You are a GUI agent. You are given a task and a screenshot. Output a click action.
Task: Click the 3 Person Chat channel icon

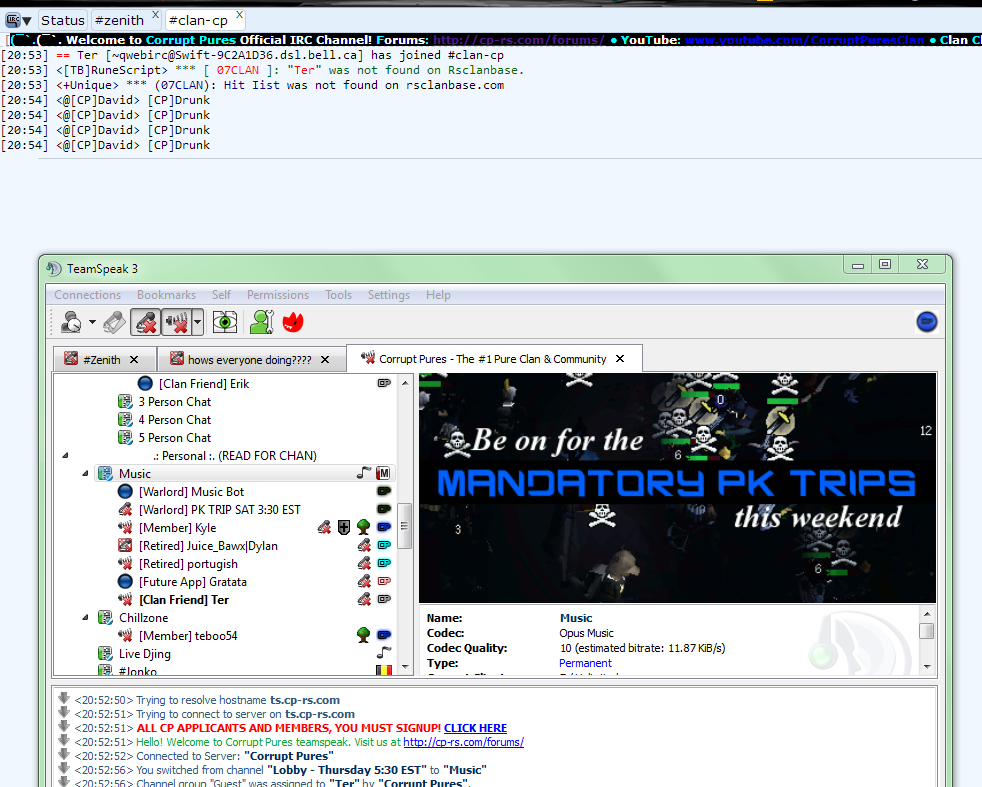[125, 402]
